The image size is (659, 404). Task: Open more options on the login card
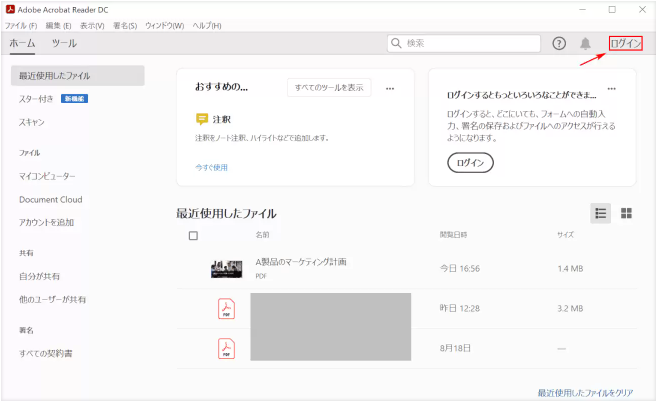tap(612, 88)
